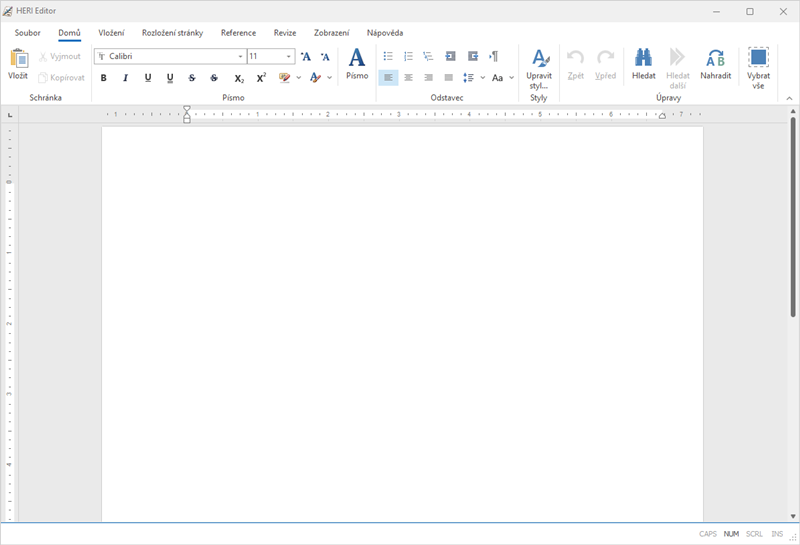Apply bulleted list formatting
This screenshot has width=800, height=545.
tap(388, 56)
